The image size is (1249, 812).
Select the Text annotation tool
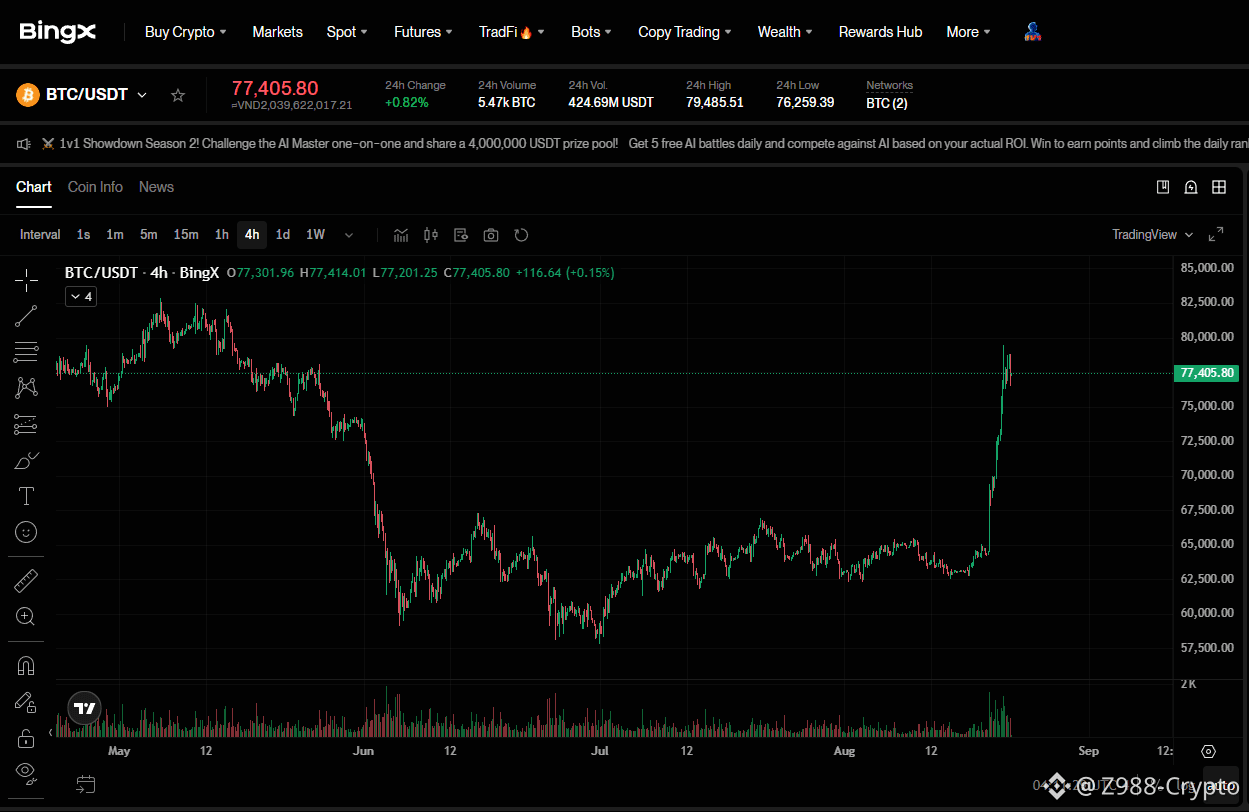(x=26, y=496)
